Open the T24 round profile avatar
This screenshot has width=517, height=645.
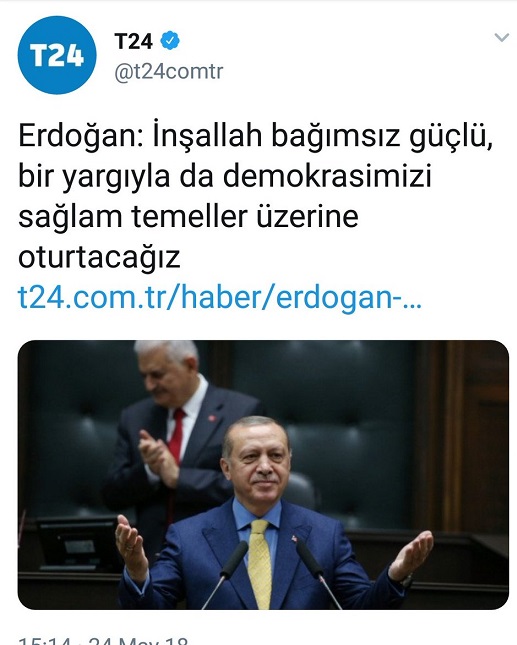pyautogui.click(x=57, y=55)
